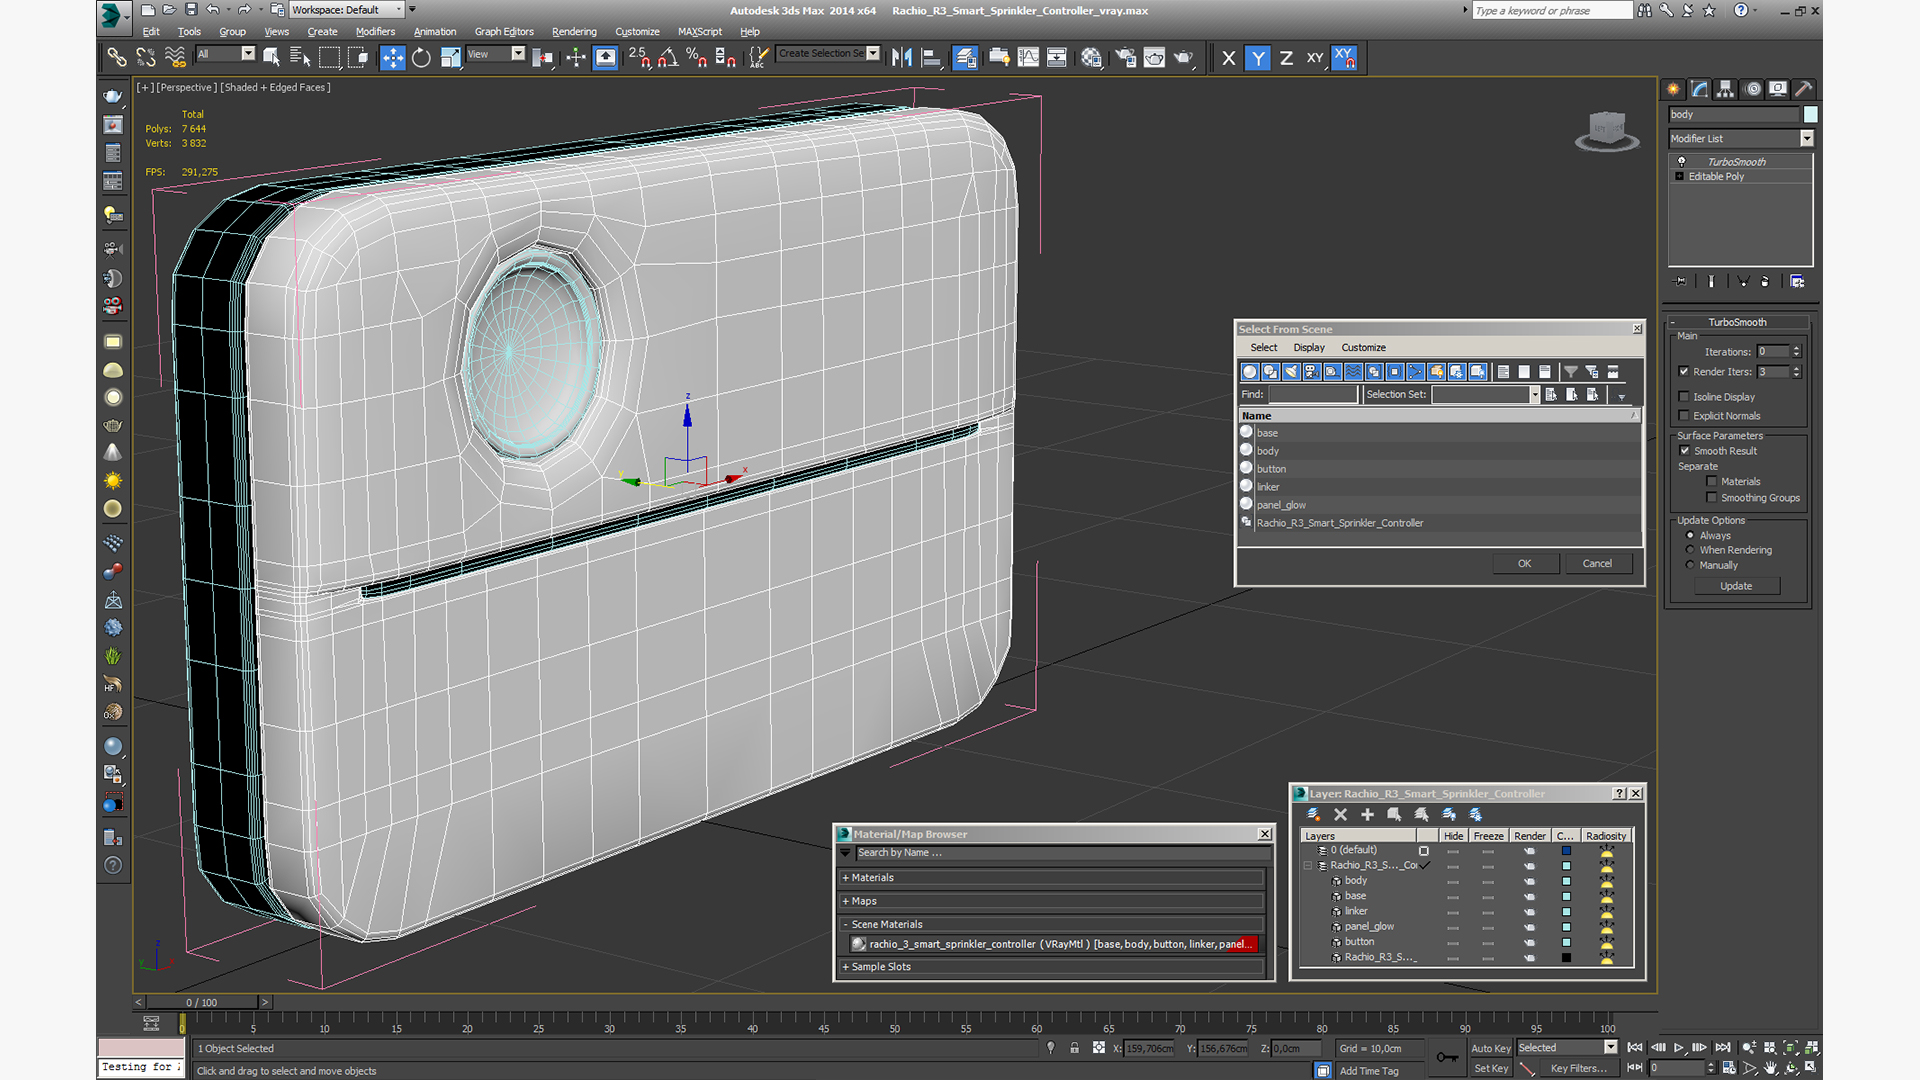The image size is (1920, 1080).
Task: Open the Modifier List dropdown
Action: pos(1740,138)
